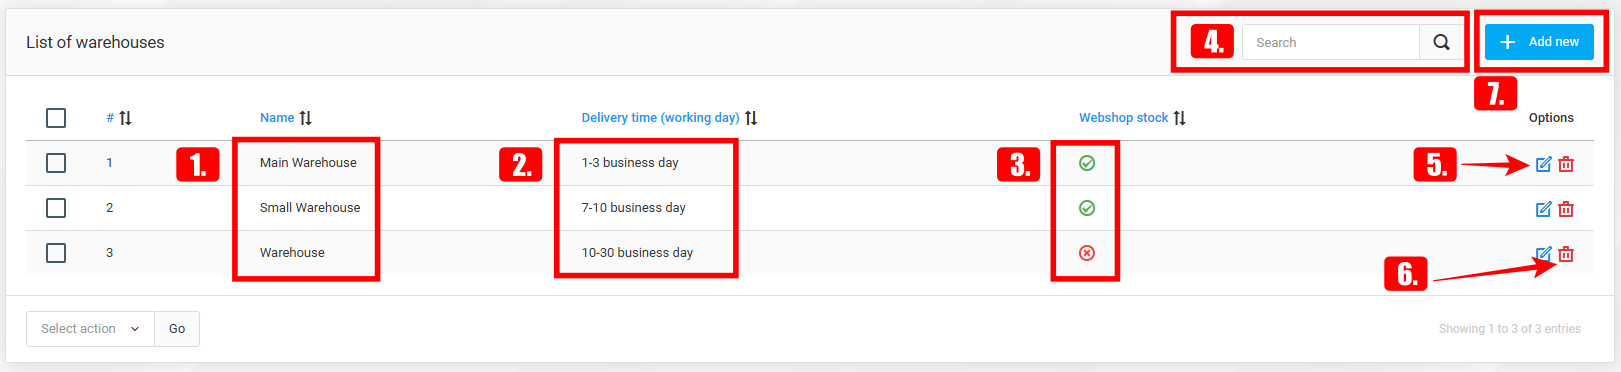This screenshot has width=1621, height=372.
Task: Check the box for Small Warehouse row
Action: coord(56,208)
